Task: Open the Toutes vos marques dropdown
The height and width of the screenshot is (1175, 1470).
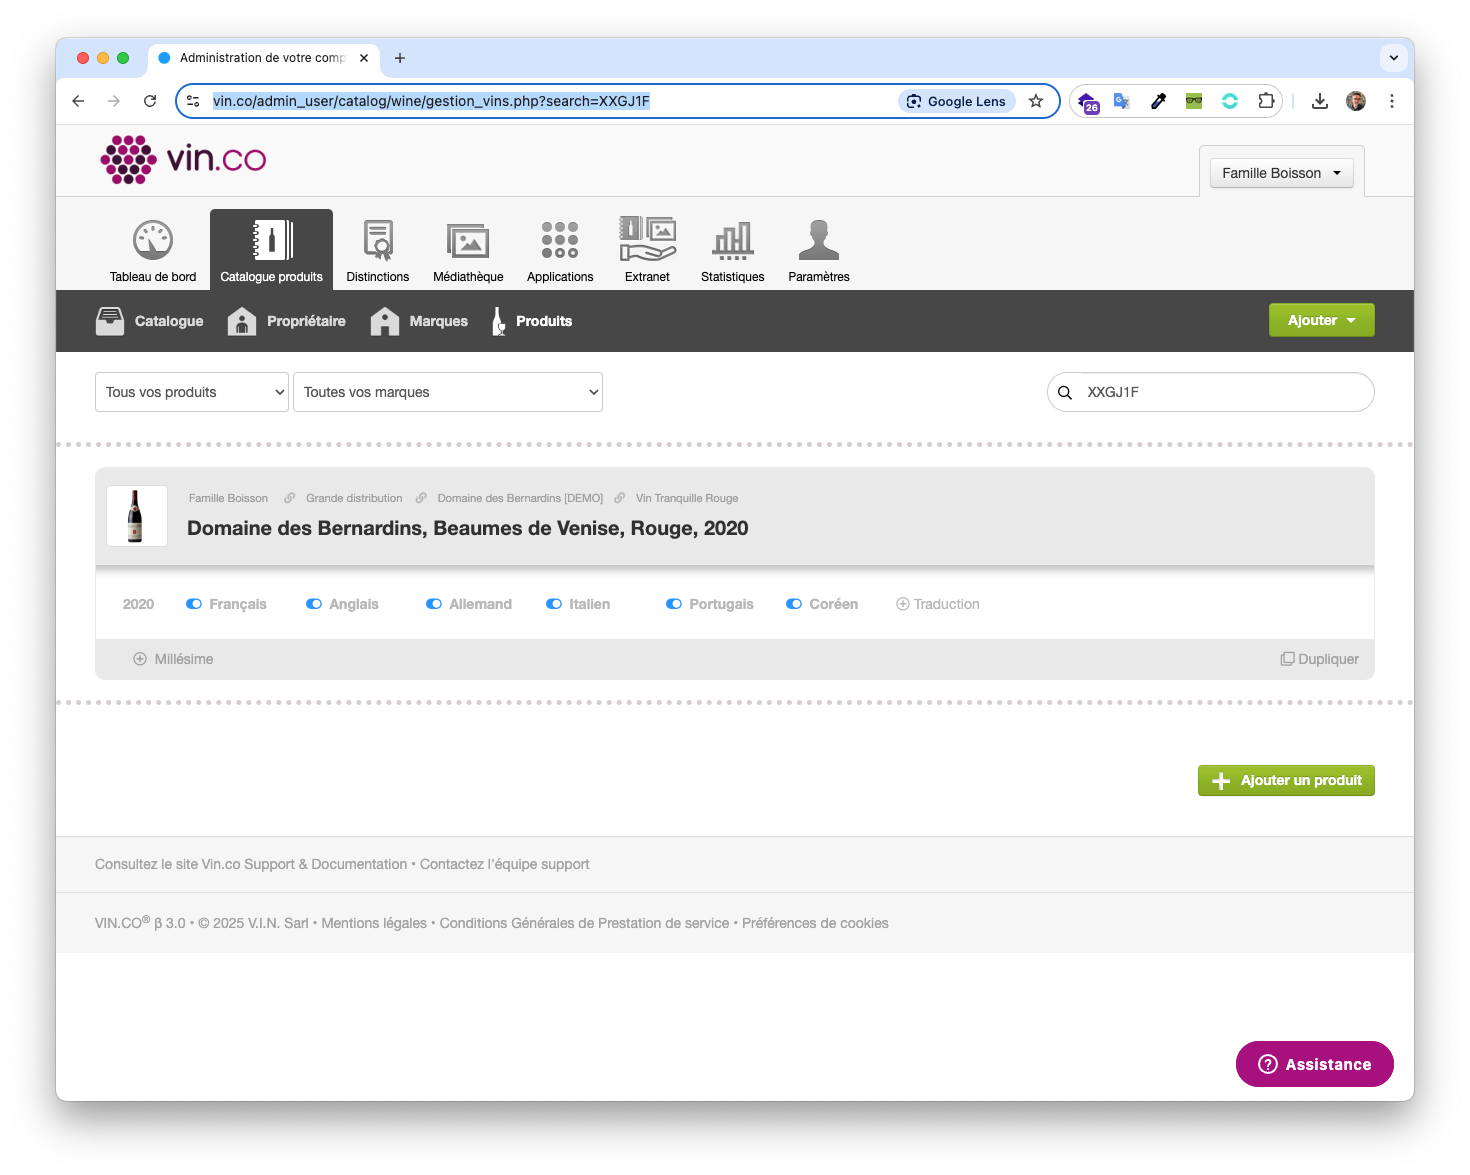Action: [x=447, y=392]
